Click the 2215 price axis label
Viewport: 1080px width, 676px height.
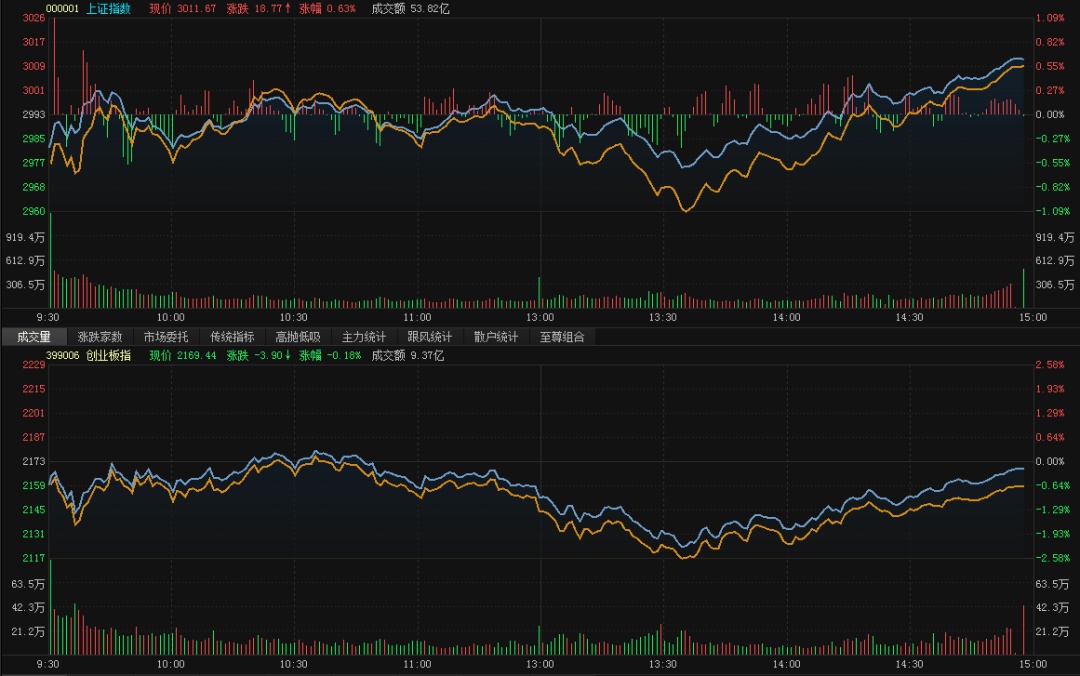(34, 389)
